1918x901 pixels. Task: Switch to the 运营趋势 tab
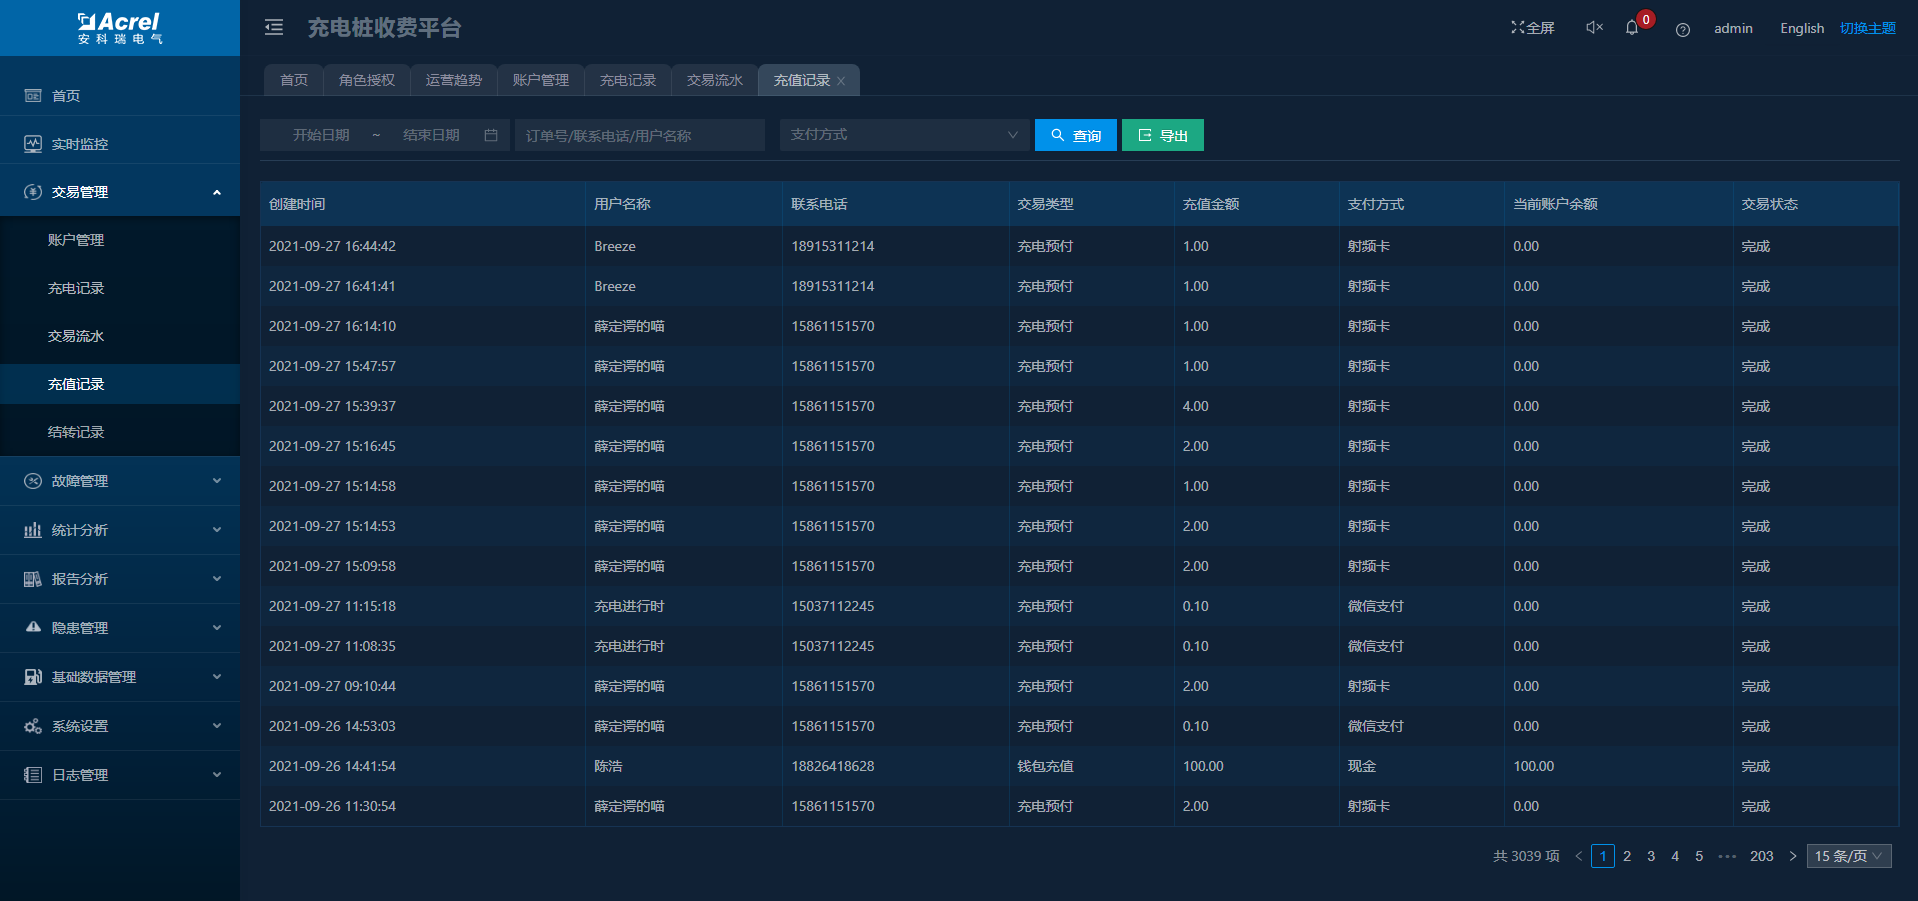pyautogui.click(x=453, y=80)
